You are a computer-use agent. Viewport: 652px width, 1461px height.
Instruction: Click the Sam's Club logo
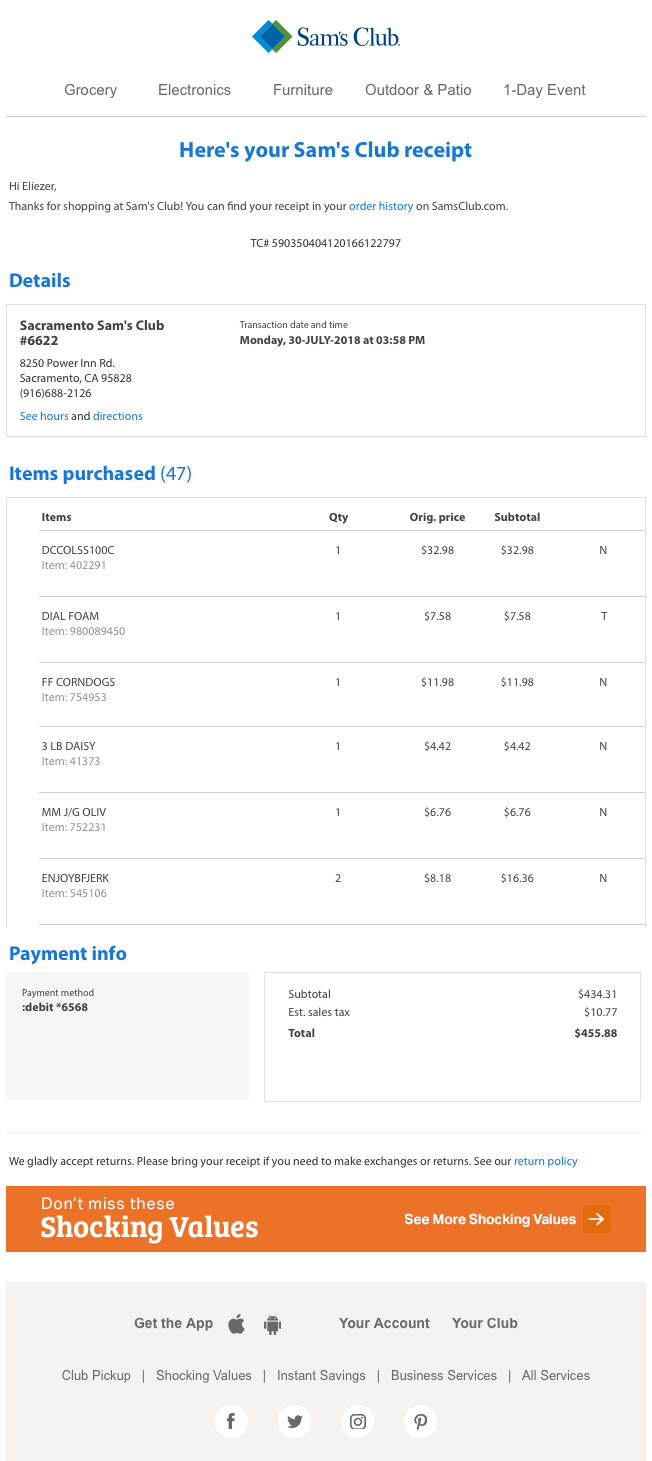(326, 37)
